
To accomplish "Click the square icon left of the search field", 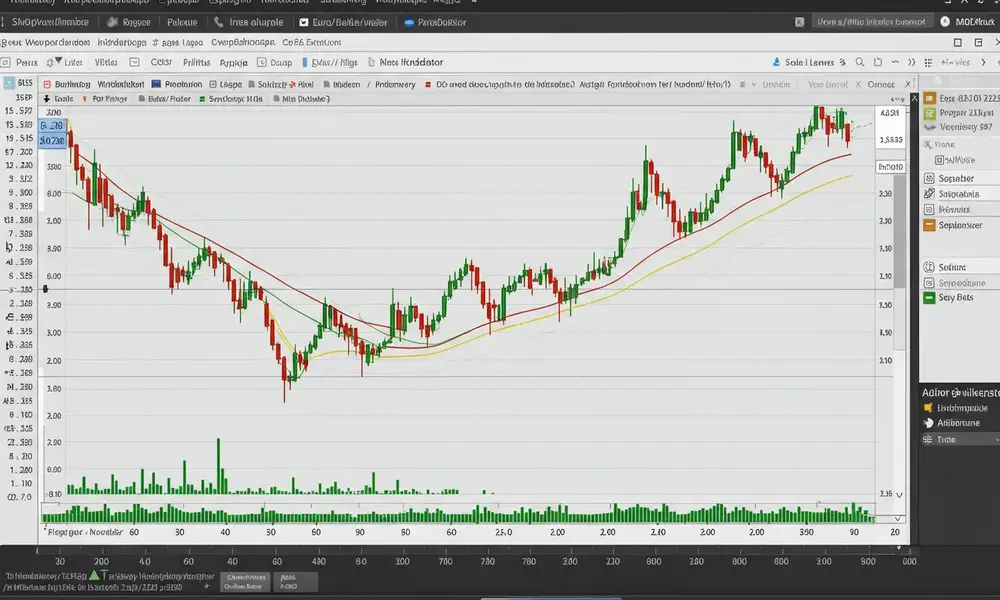I will point(799,22).
